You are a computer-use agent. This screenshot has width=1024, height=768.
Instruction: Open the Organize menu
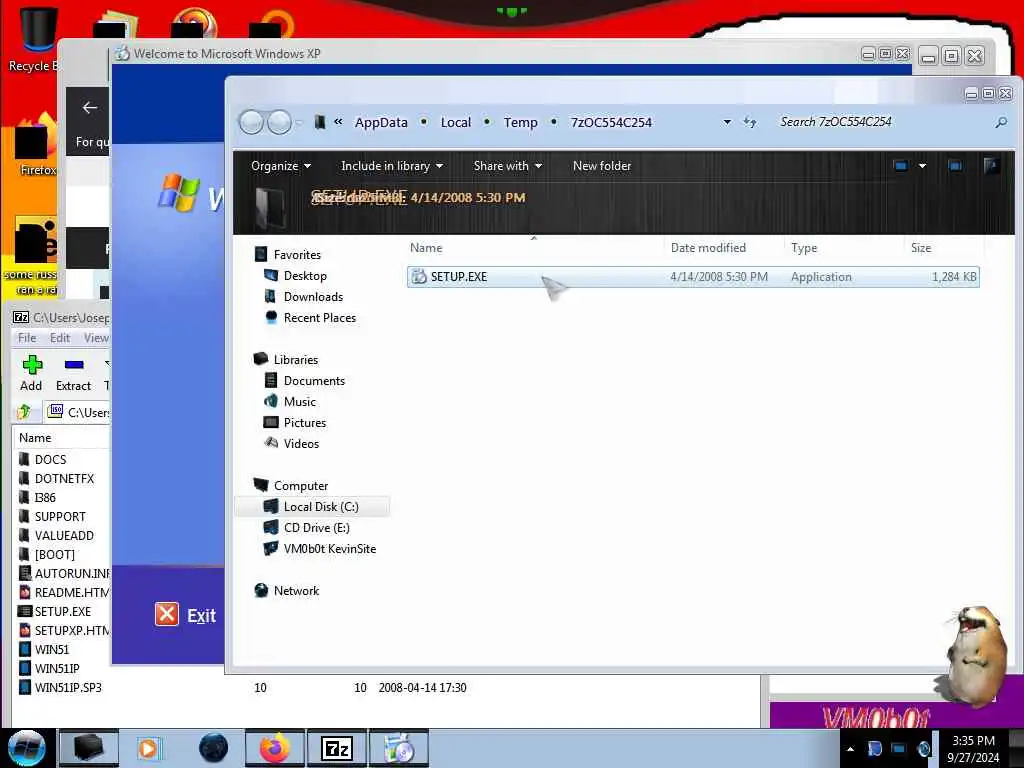[x=281, y=166]
